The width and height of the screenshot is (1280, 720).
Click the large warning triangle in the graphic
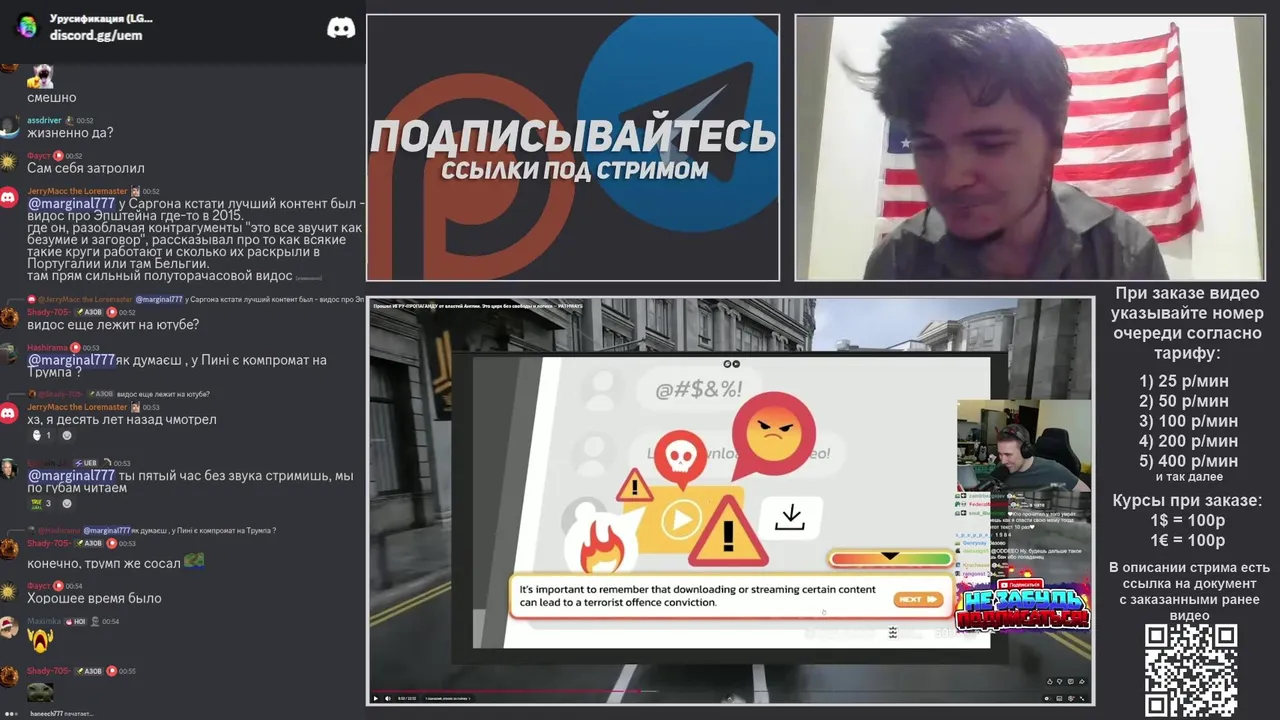728,531
